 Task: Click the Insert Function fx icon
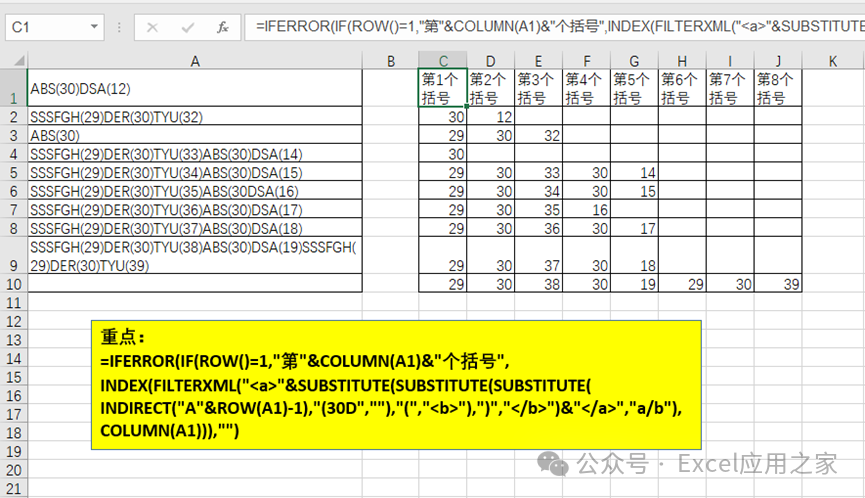tap(222, 27)
